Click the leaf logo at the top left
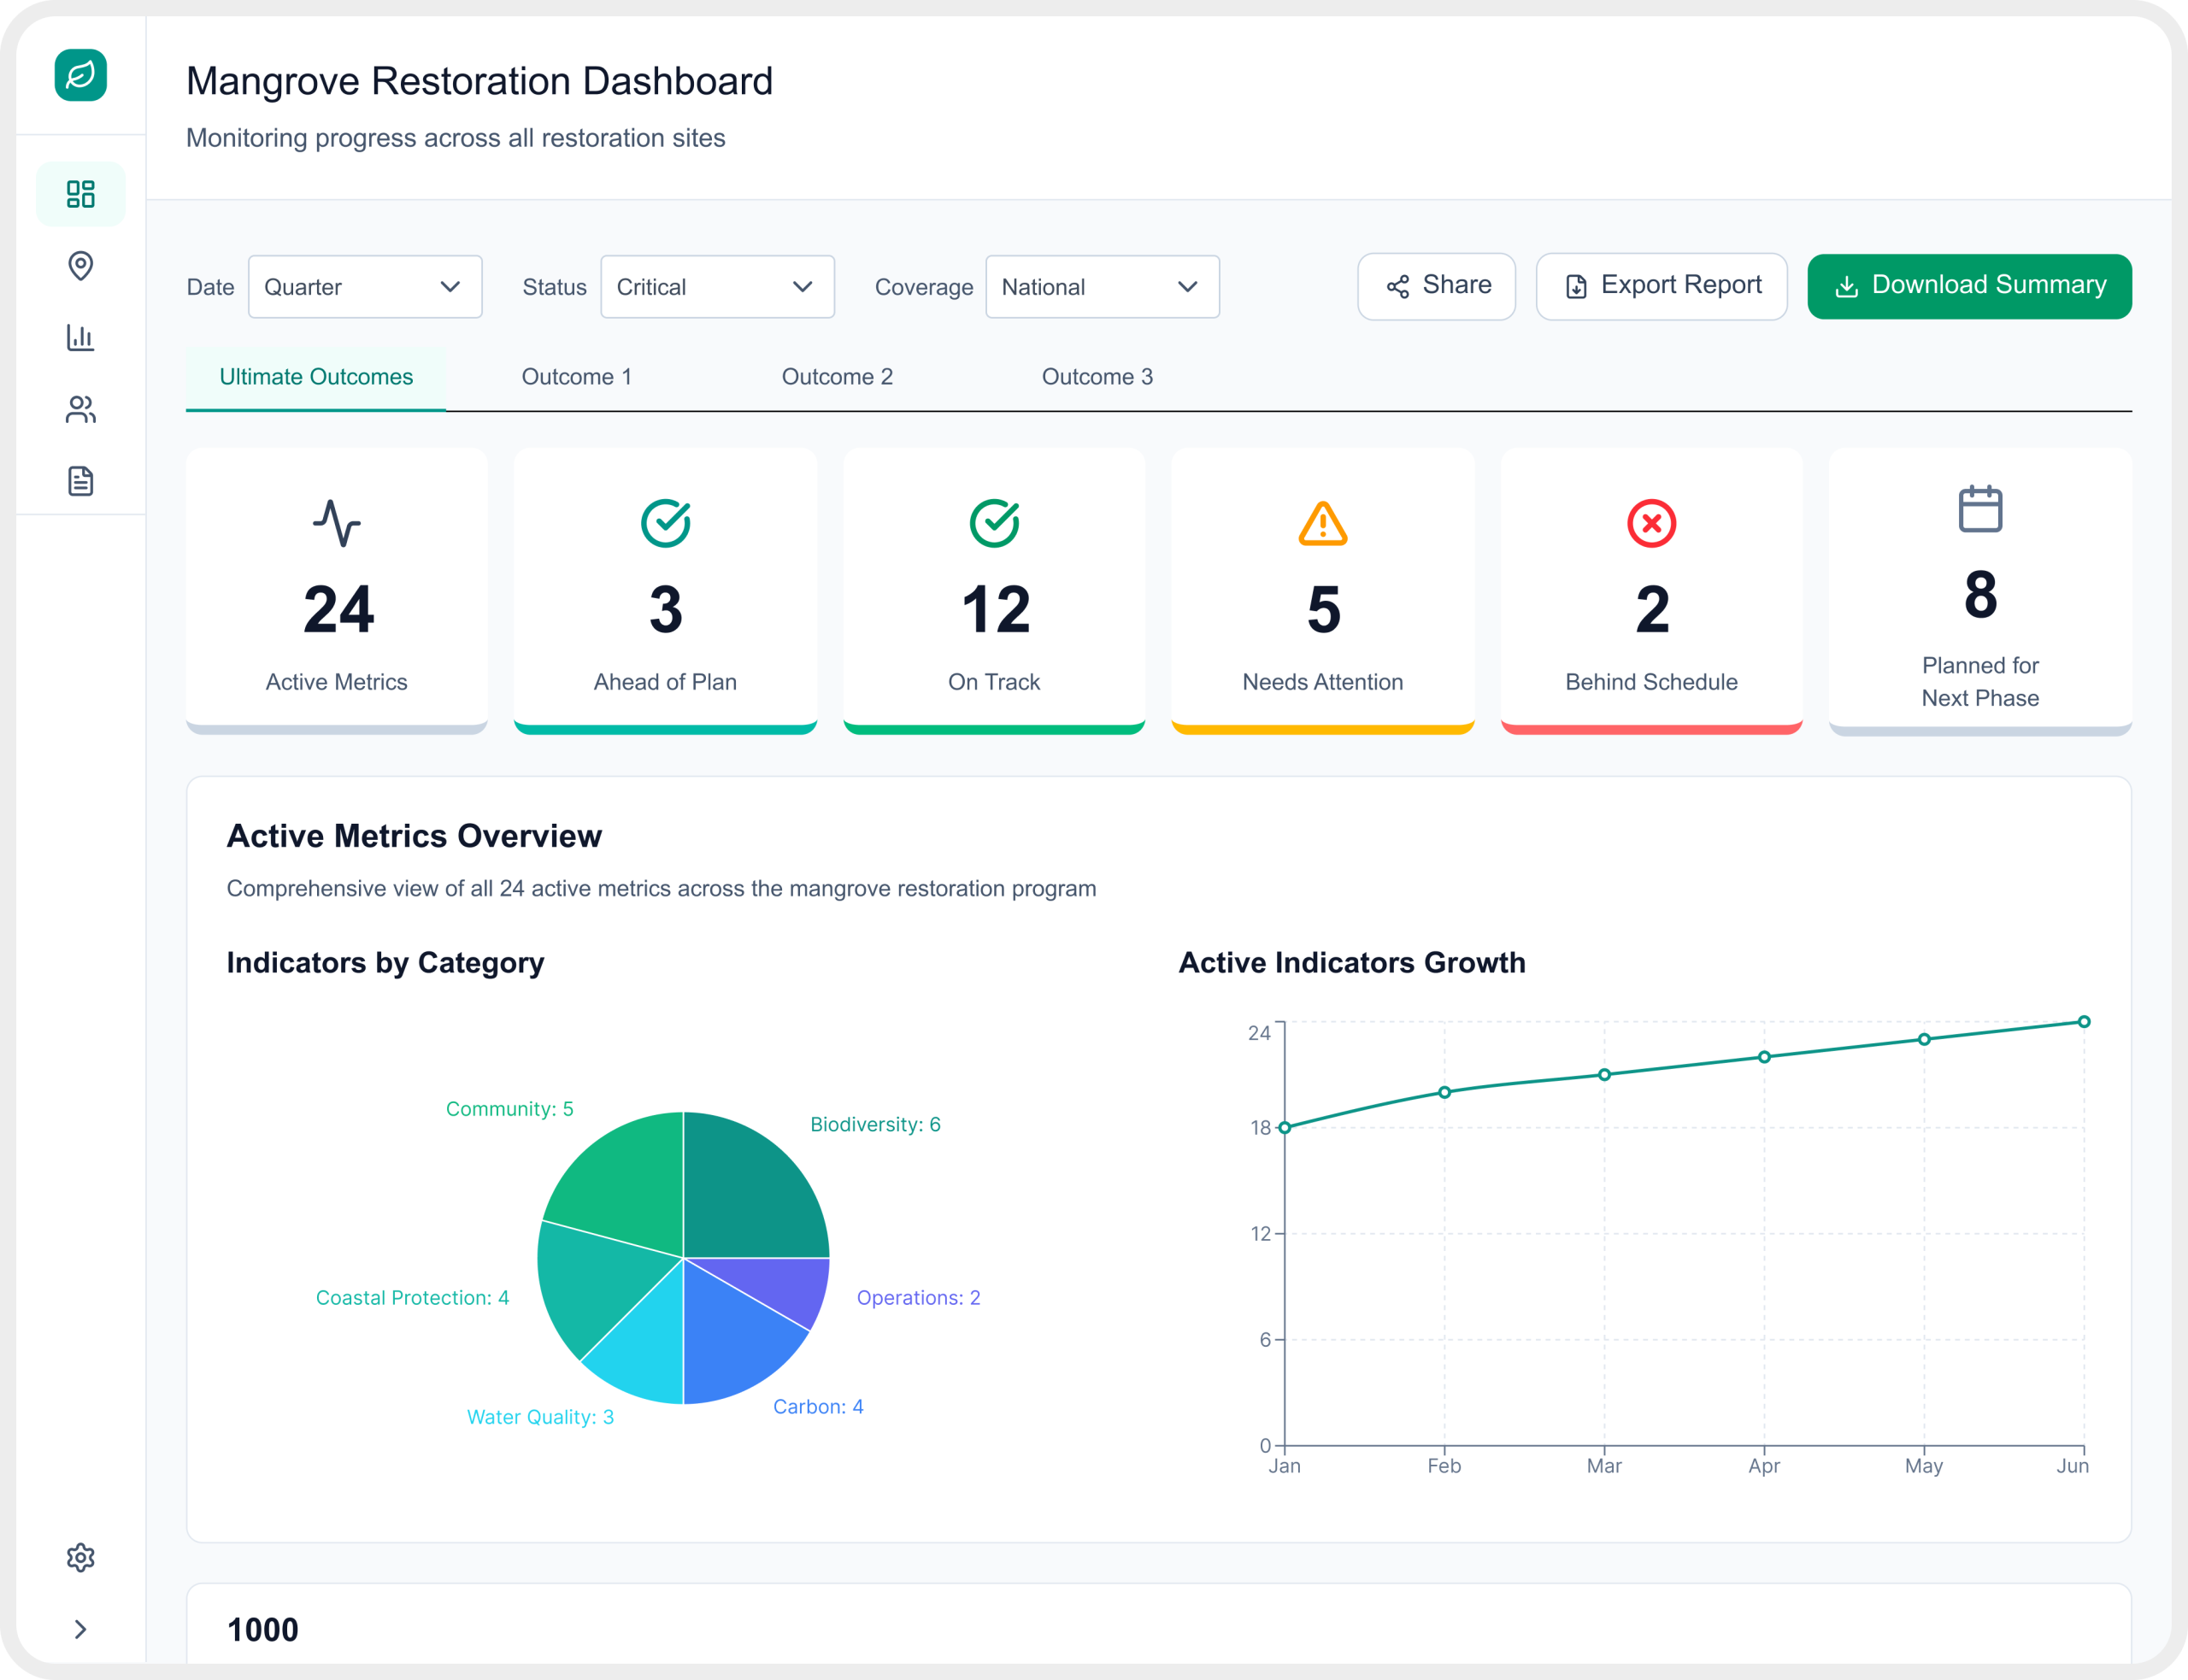The width and height of the screenshot is (2188, 1680). click(80, 75)
